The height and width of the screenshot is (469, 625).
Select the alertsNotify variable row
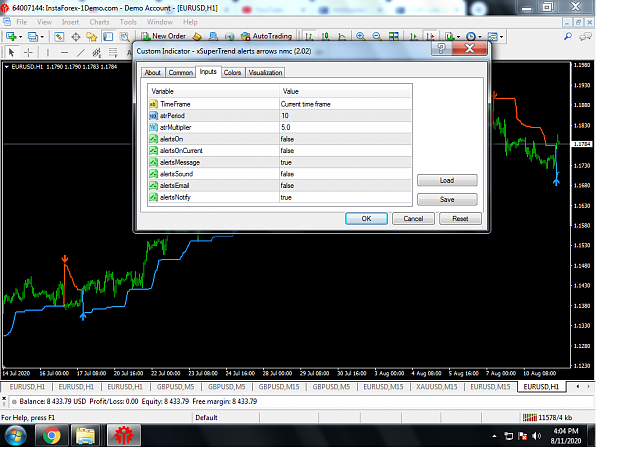[279, 198]
